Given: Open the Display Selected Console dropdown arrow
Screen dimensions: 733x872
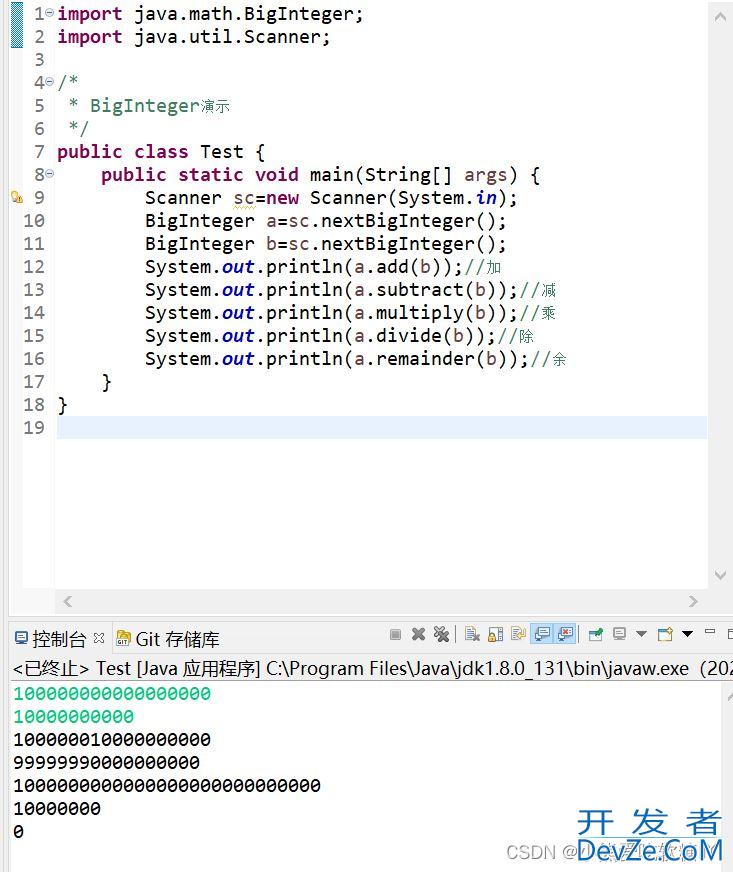Looking at the screenshot, I should pos(641,635).
